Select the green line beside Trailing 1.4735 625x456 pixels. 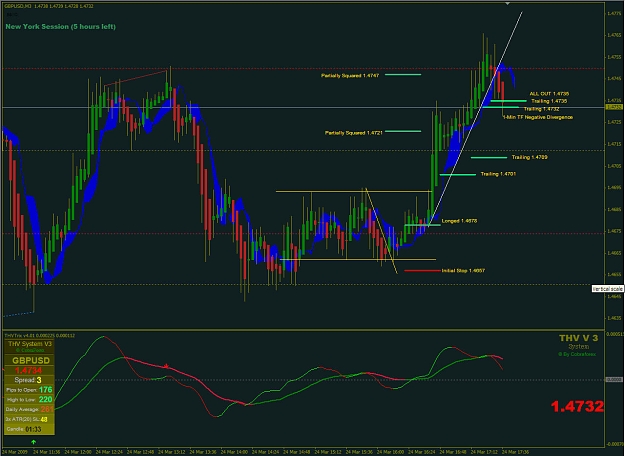(x=509, y=101)
